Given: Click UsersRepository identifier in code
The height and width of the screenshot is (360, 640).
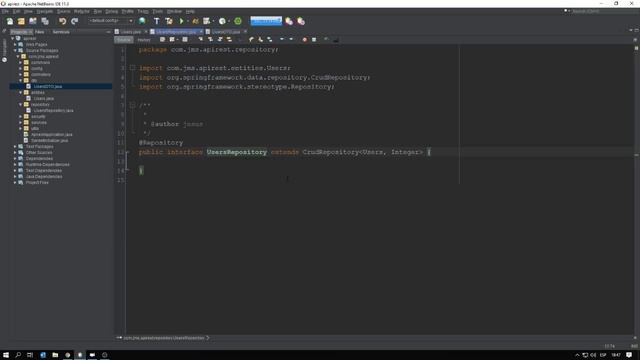Looking at the screenshot, I should click(x=237, y=152).
